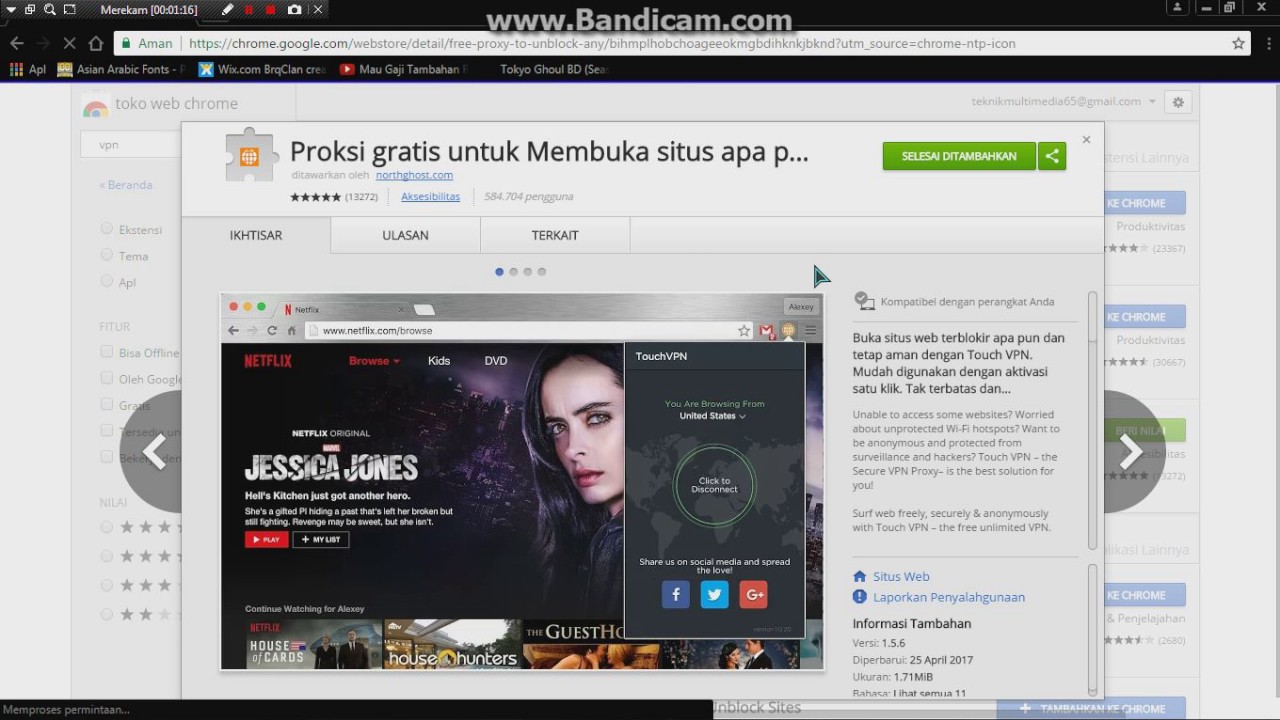The width and height of the screenshot is (1280, 720).
Task: Click the Bandicam fullscreen rectangle icon
Action: 69,10
